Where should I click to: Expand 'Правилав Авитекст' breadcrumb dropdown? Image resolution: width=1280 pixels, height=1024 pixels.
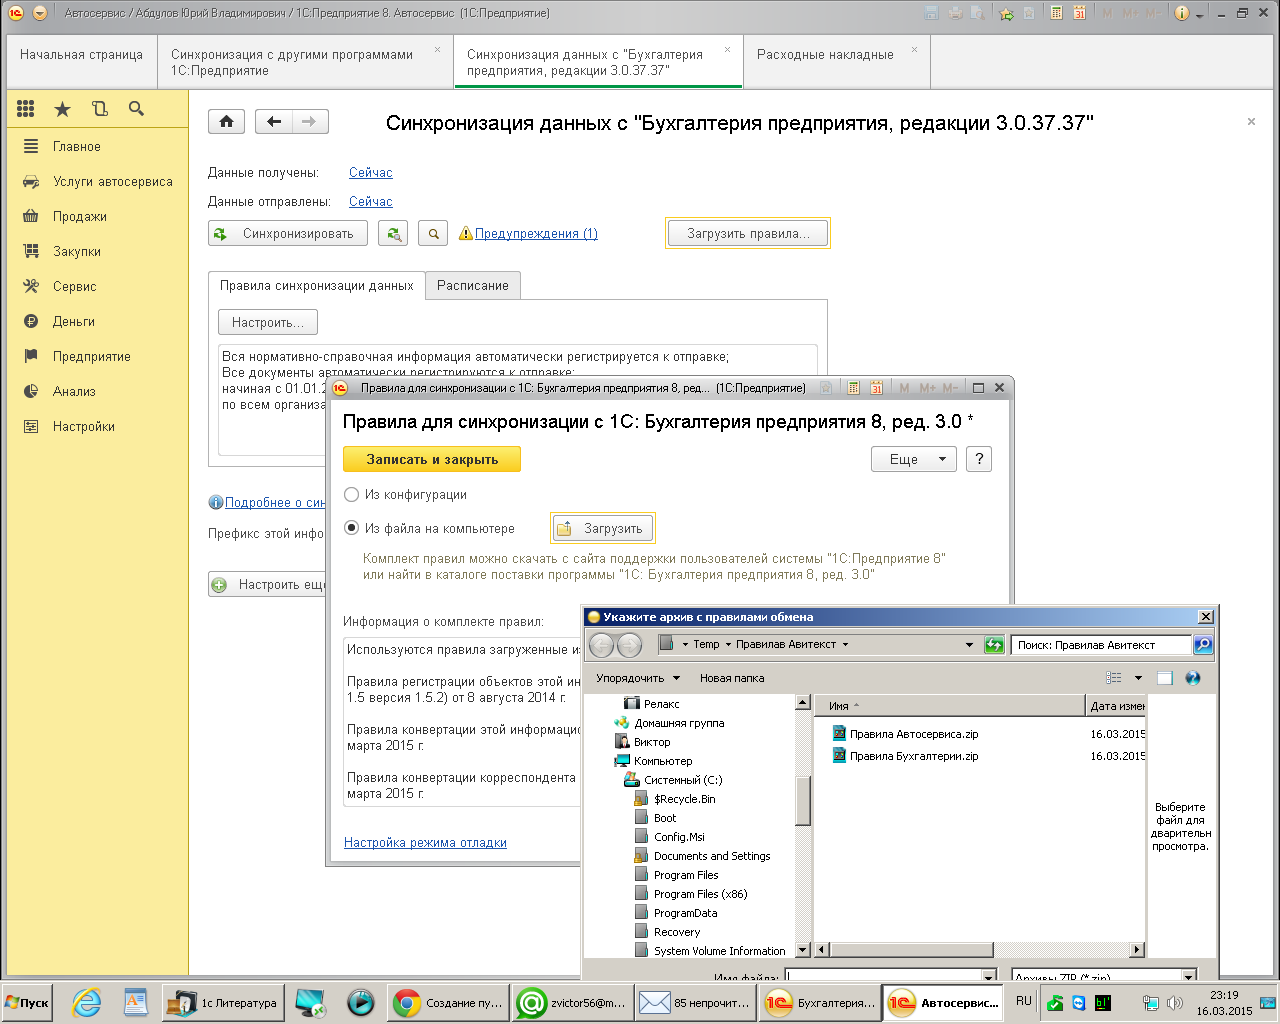coord(845,645)
